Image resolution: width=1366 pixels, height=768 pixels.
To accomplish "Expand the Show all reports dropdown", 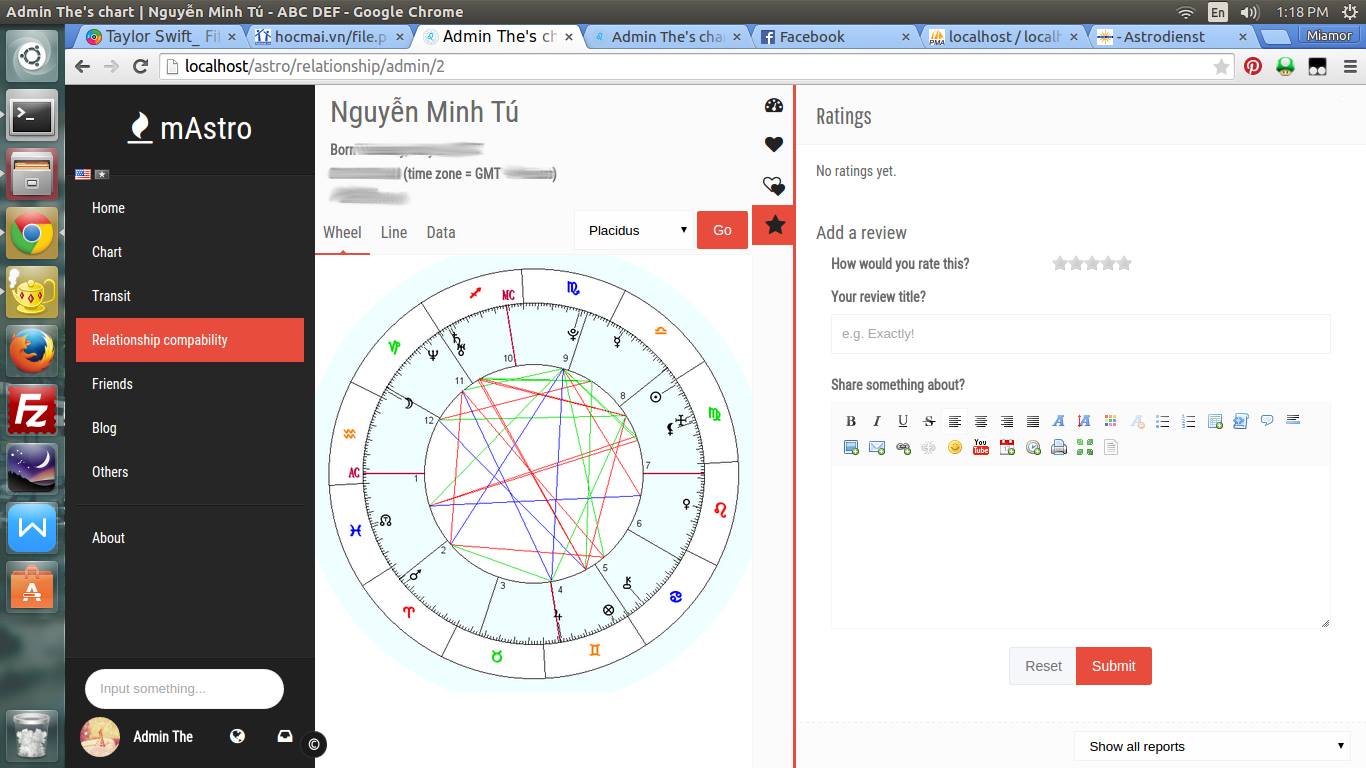I will (x=1216, y=746).
